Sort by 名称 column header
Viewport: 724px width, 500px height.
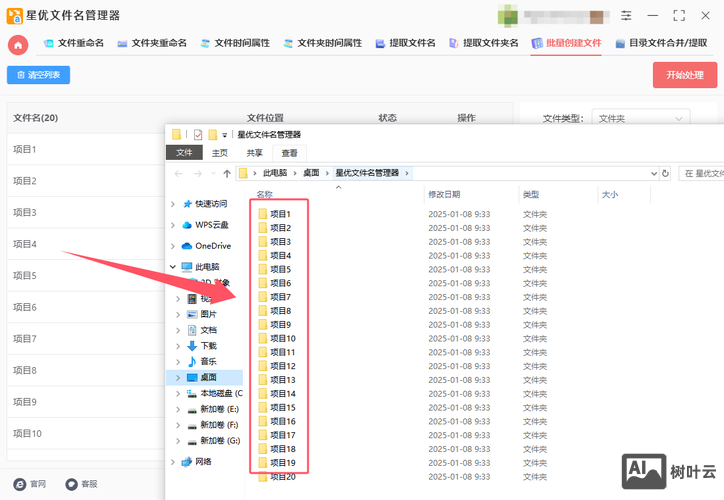[265, 194]
